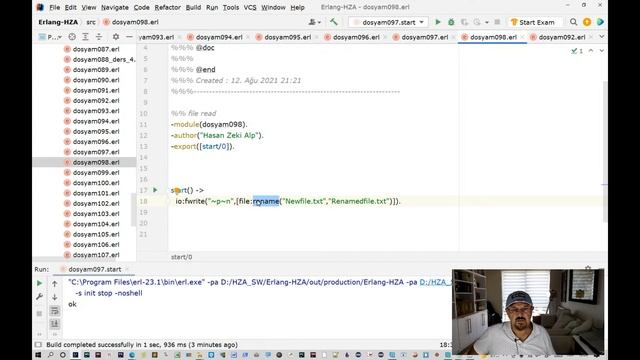Hide the Project panel with the minus icon
640x360 pixels.
(x=129, y=37)
